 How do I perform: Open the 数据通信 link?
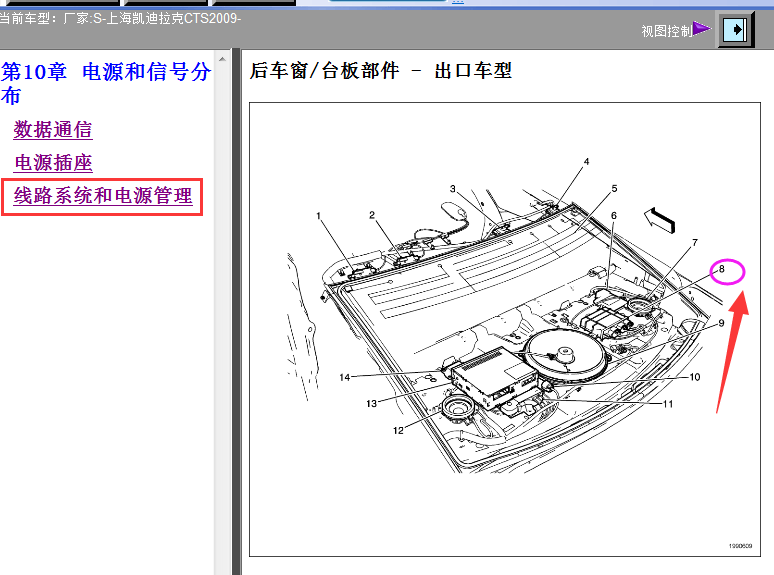[53, 130]
